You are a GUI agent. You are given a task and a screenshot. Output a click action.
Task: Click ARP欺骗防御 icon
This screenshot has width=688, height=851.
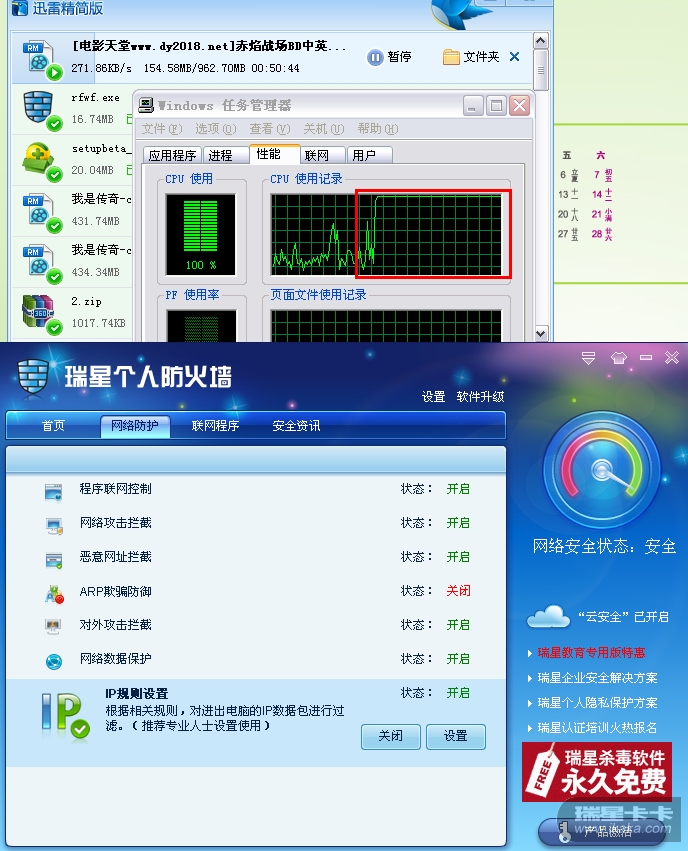[x=54, y=594]
